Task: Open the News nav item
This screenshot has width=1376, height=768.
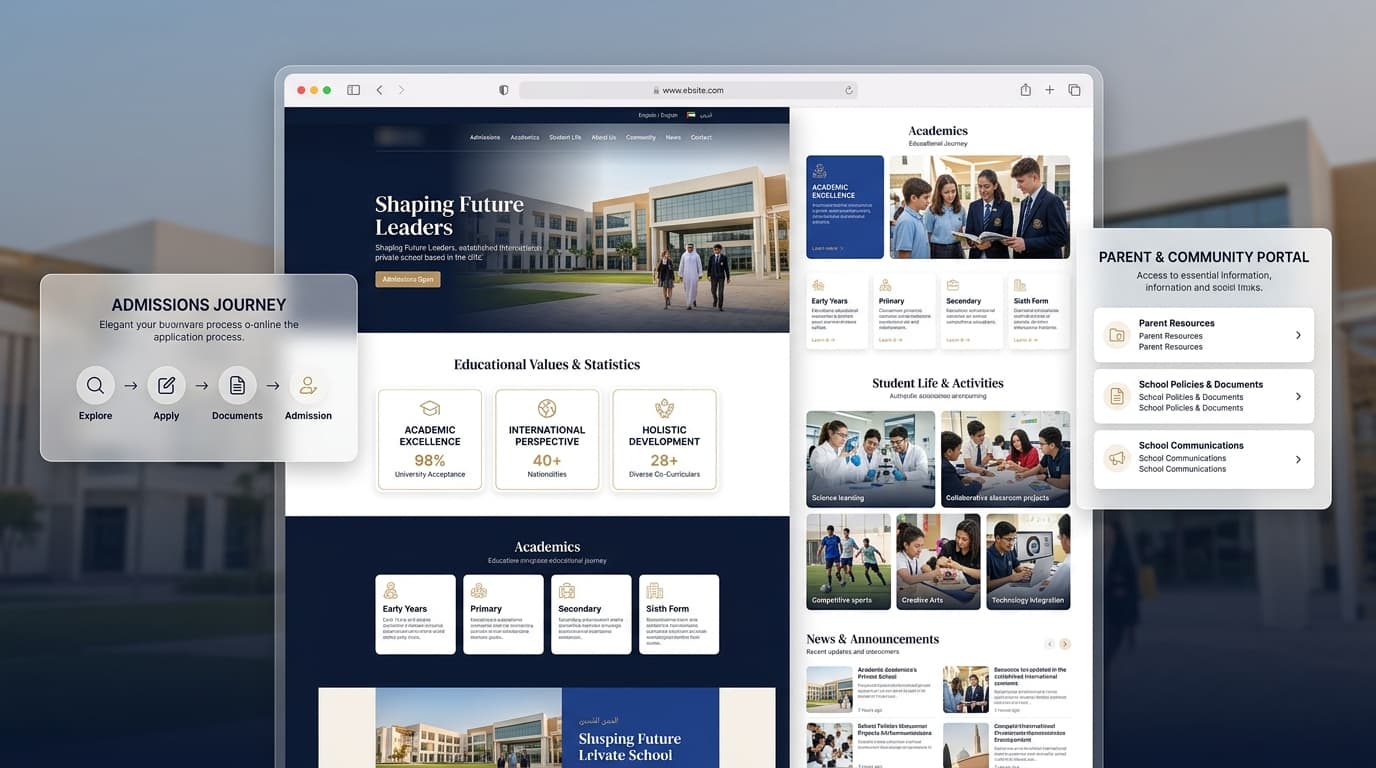Action: [x=673, y=137]
